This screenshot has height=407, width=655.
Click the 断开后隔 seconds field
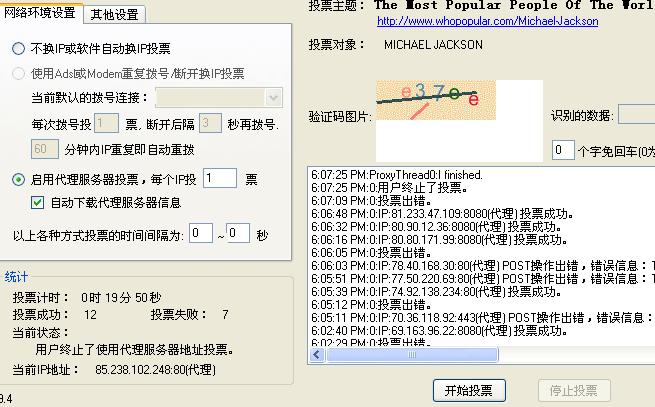pyautogui.click(x=209, y=123)
